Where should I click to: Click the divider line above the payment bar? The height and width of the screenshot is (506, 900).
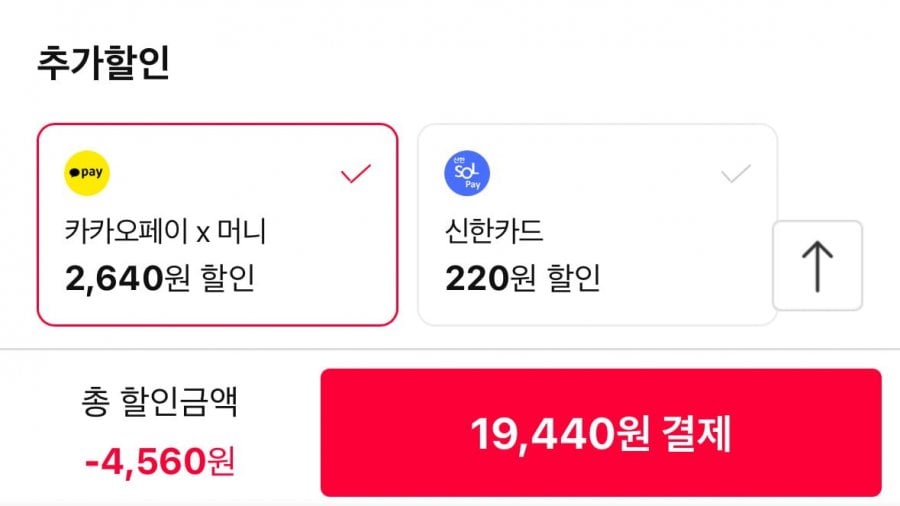pos(450,349)
